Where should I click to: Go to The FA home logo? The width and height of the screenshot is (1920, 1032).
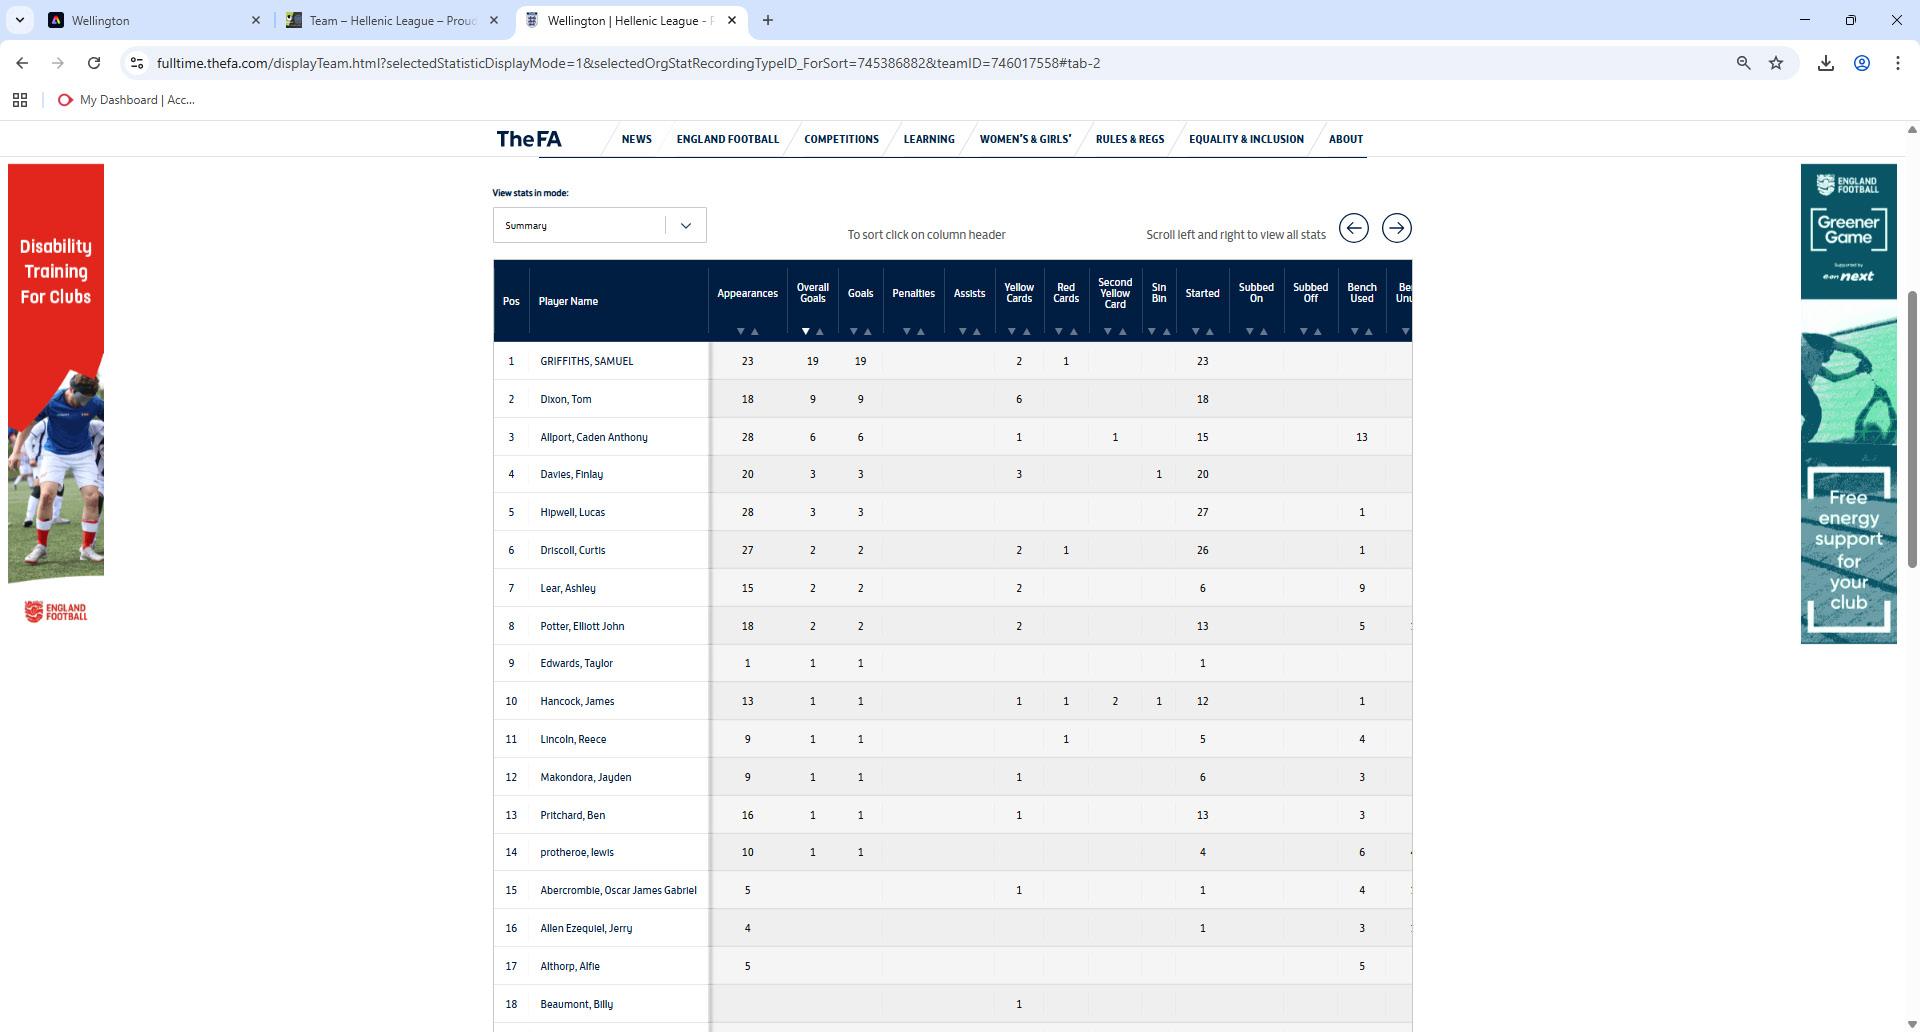tap(529, 139)
